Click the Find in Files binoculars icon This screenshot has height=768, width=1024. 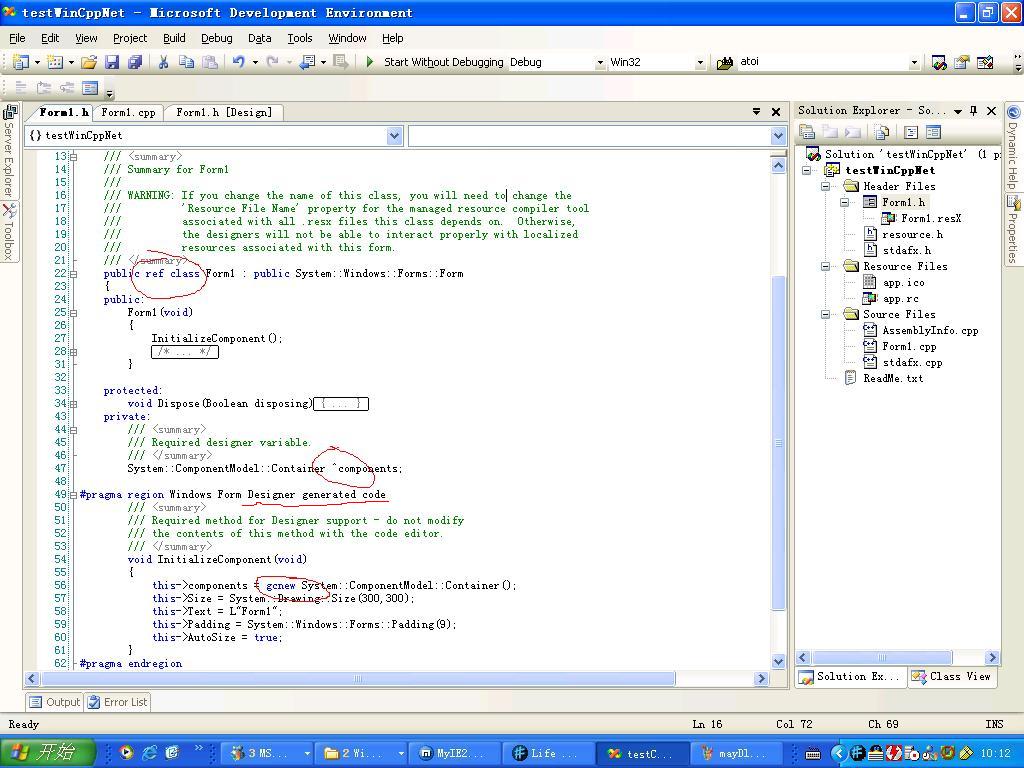725,62
